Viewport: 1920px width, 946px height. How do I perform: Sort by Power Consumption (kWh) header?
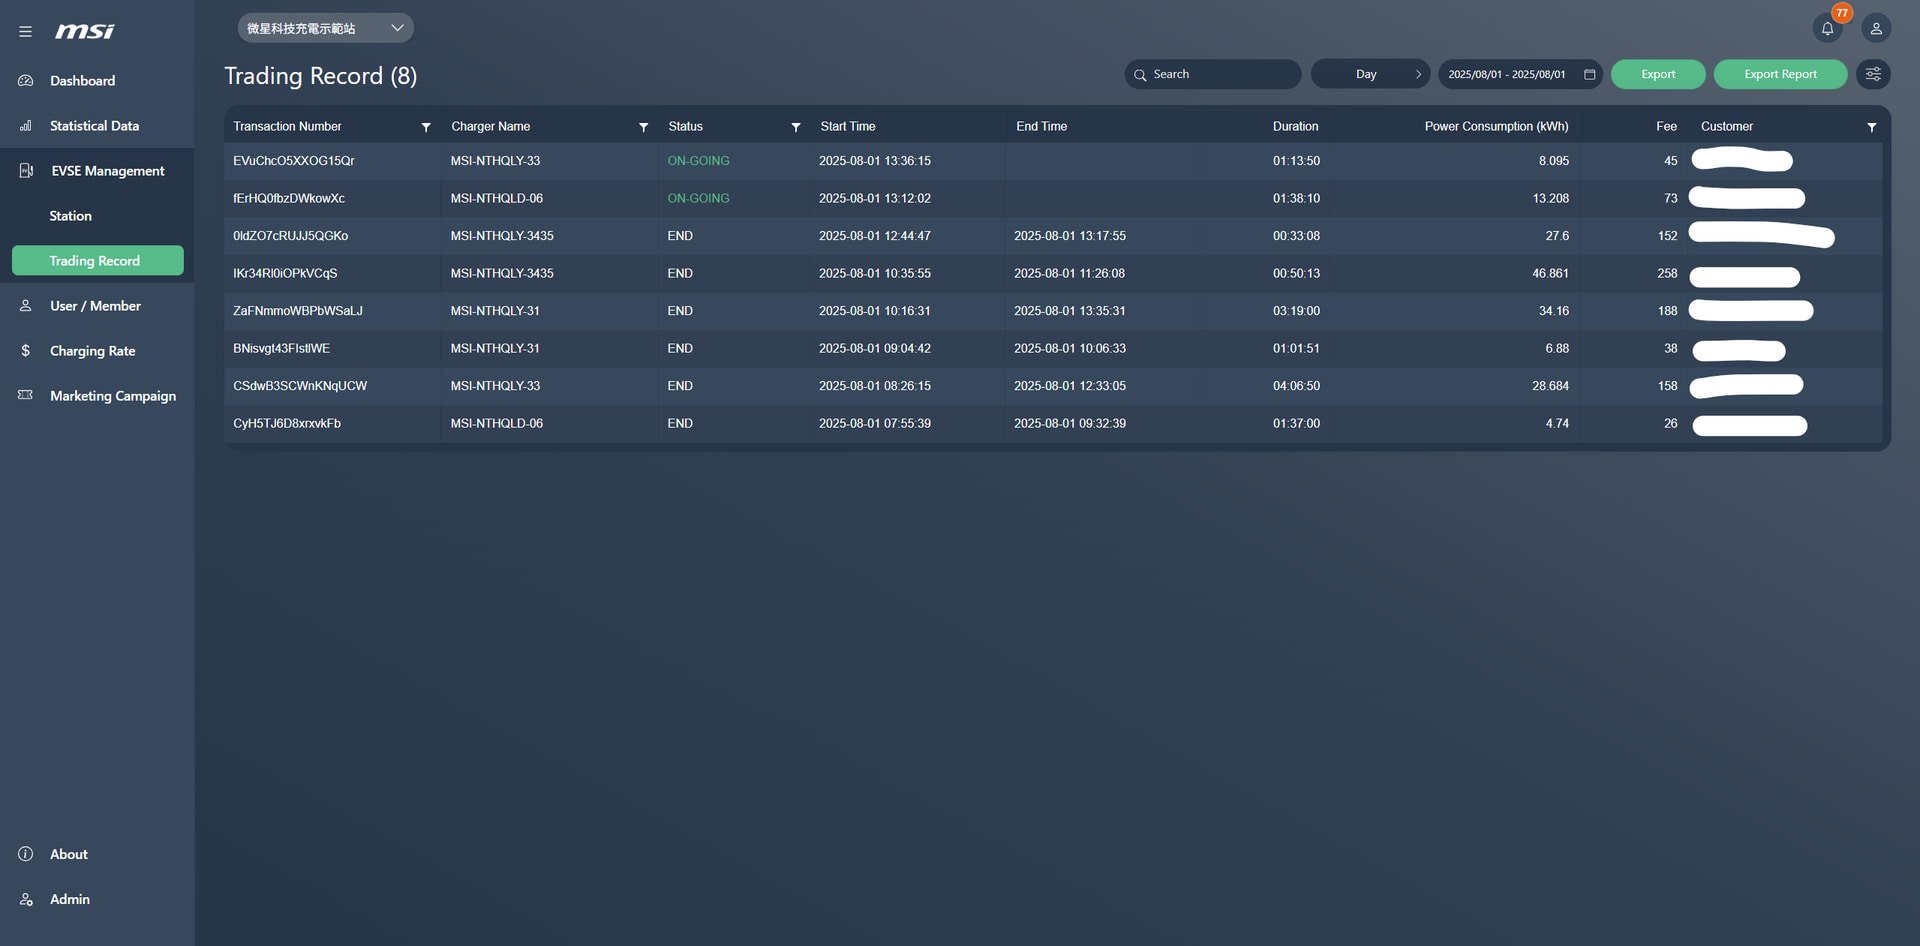coord(1496,126)
